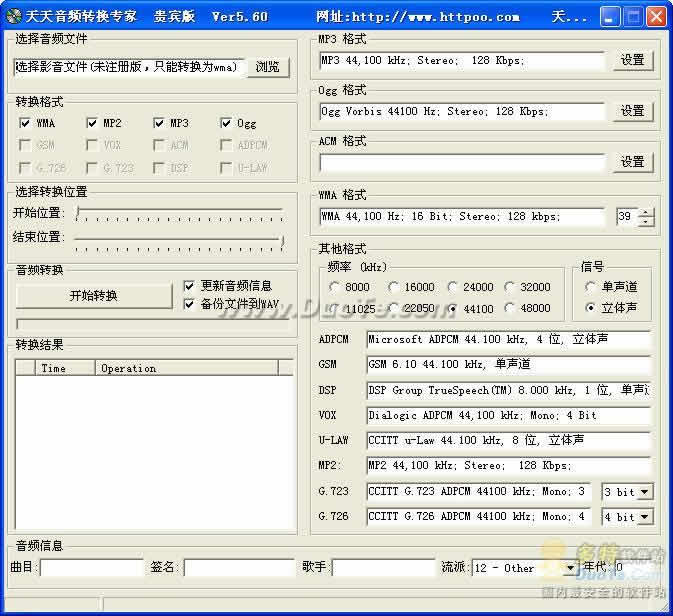The width and height of the screenshot is (673, 616).
Task: Click the 开始位置 start position slider
Action: pos(179,214)
